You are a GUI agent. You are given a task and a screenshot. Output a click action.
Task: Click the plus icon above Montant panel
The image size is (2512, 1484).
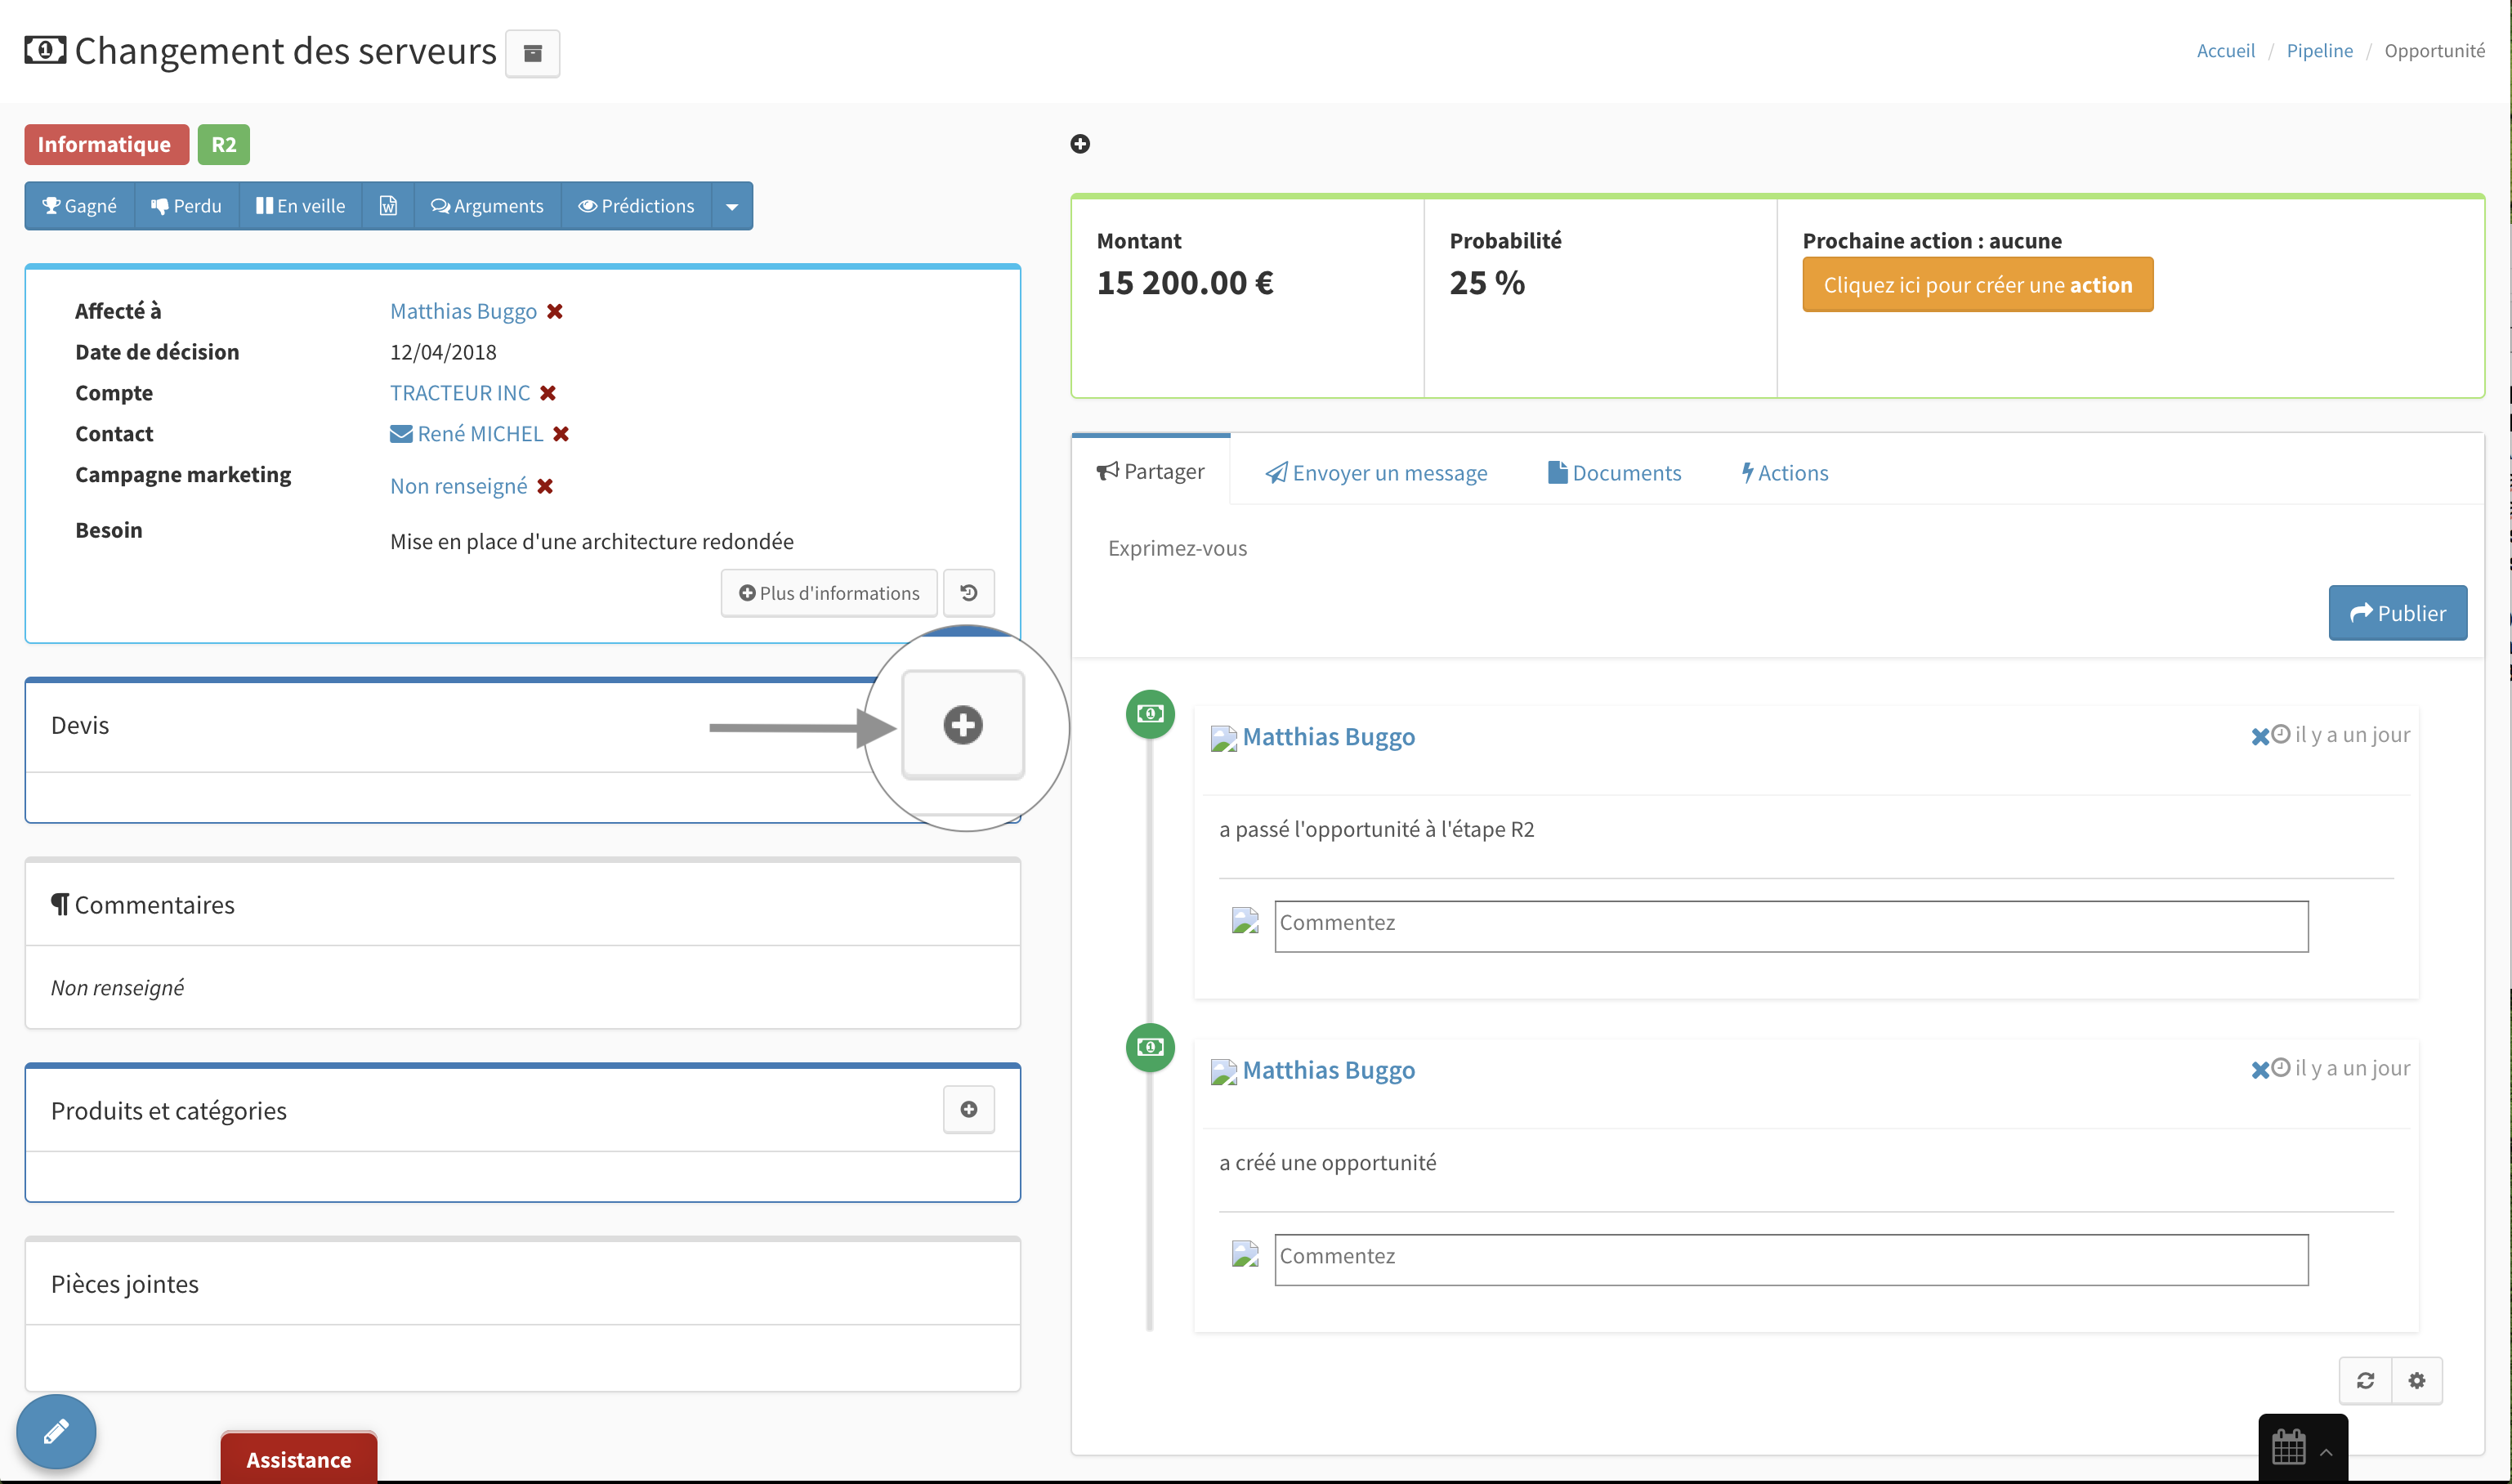(1080, 144)
